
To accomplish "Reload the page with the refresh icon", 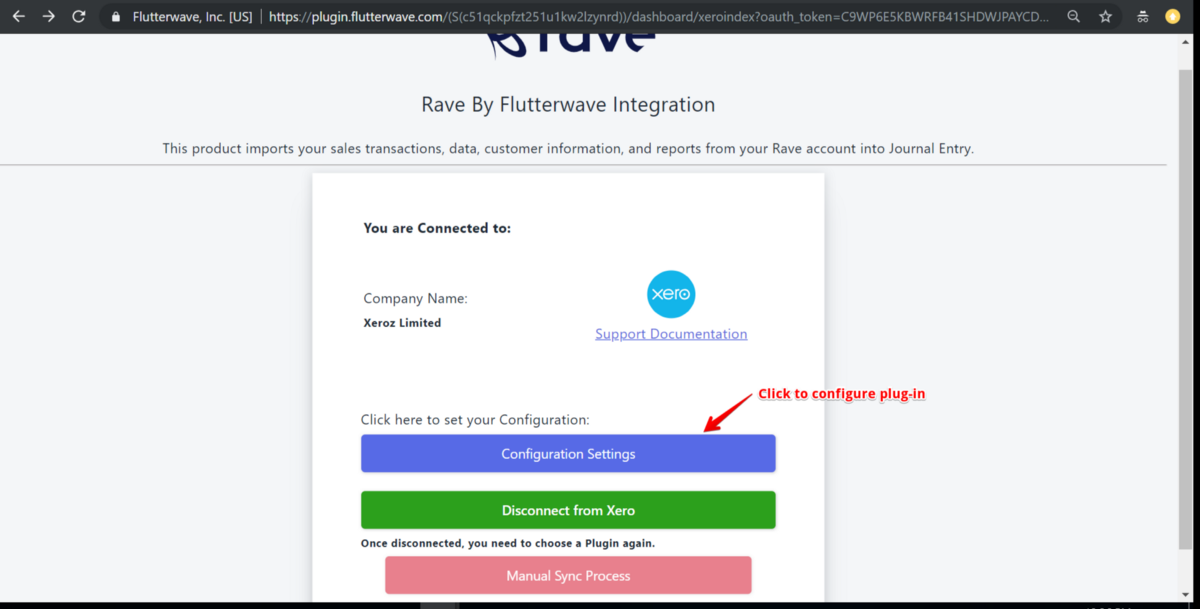I will [x=79, y=17].
